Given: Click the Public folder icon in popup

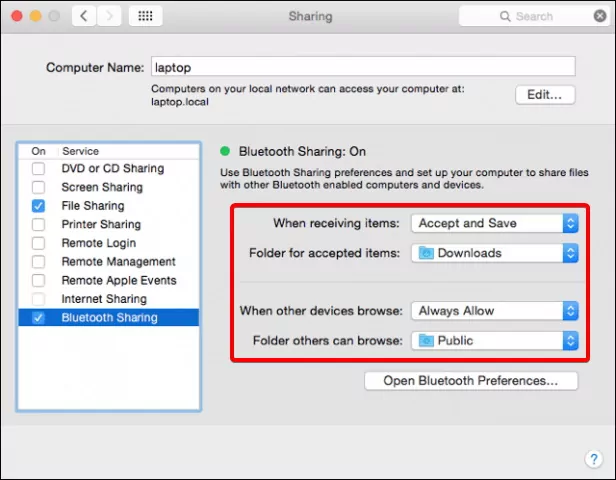Looking at the screenshot, I should click(426, 341).
